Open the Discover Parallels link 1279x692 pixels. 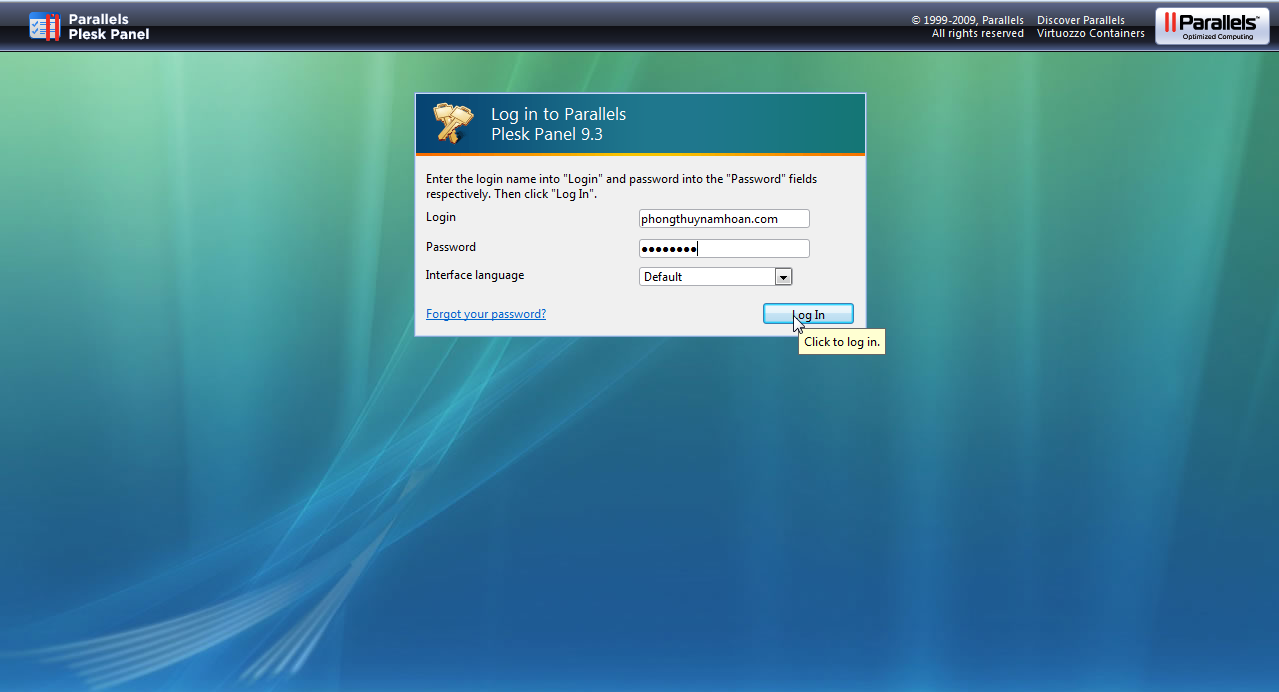coord(1080,20)
